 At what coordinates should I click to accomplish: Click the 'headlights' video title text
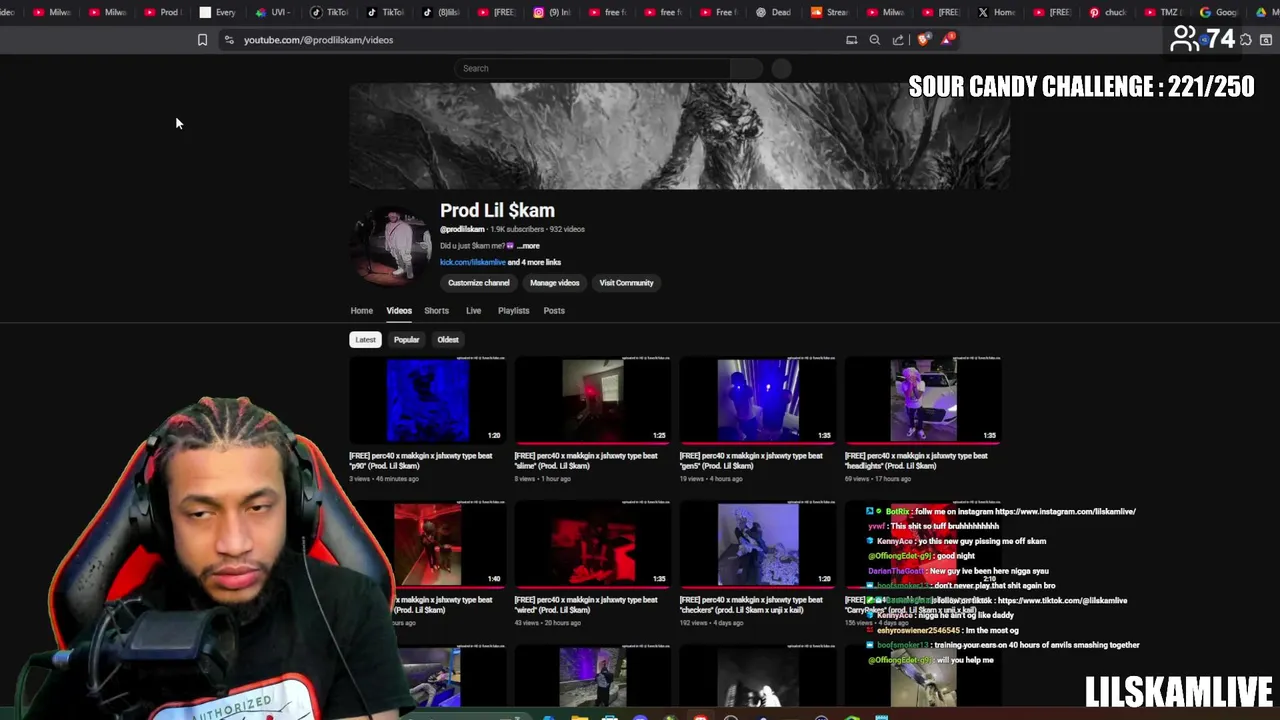(x=916, y=461)
